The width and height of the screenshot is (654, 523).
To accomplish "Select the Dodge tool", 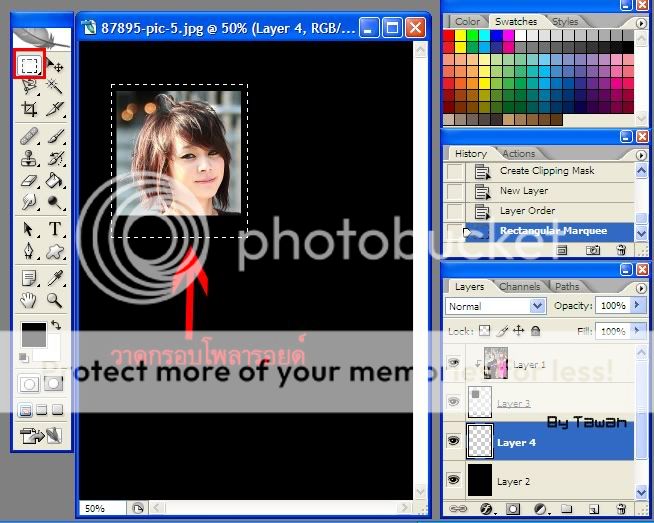I will (x=55, y=202).
